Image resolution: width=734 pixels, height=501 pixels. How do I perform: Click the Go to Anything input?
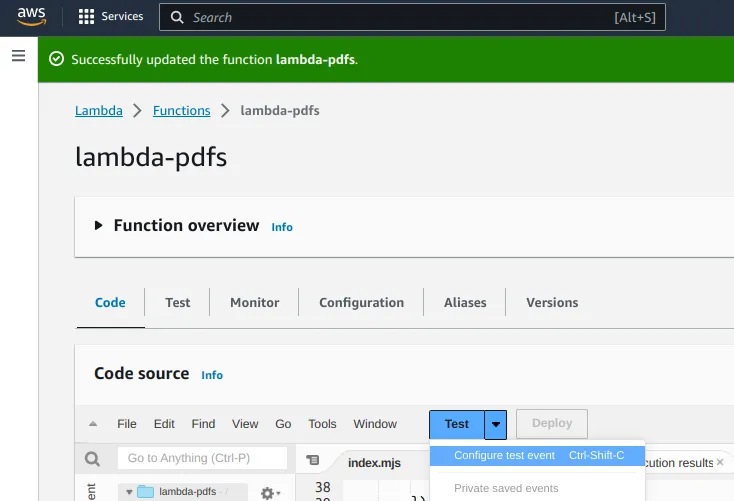202,458
